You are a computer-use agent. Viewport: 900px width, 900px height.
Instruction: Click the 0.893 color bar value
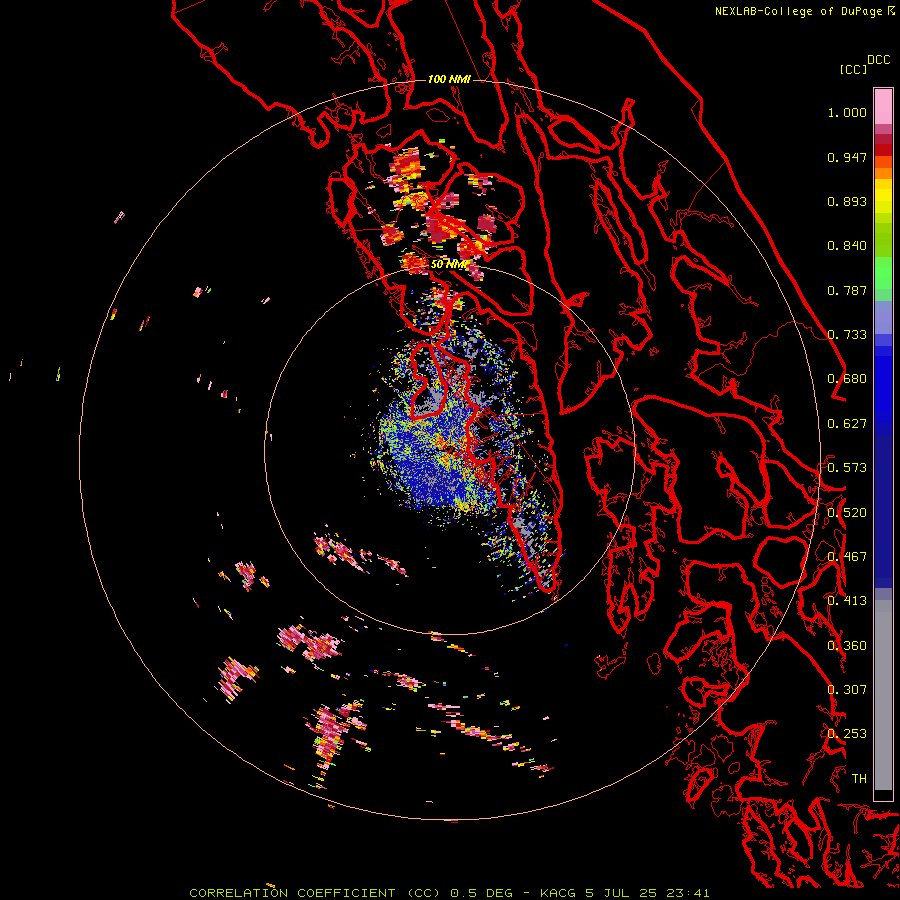pyautogui.click(x=847, y=201)
